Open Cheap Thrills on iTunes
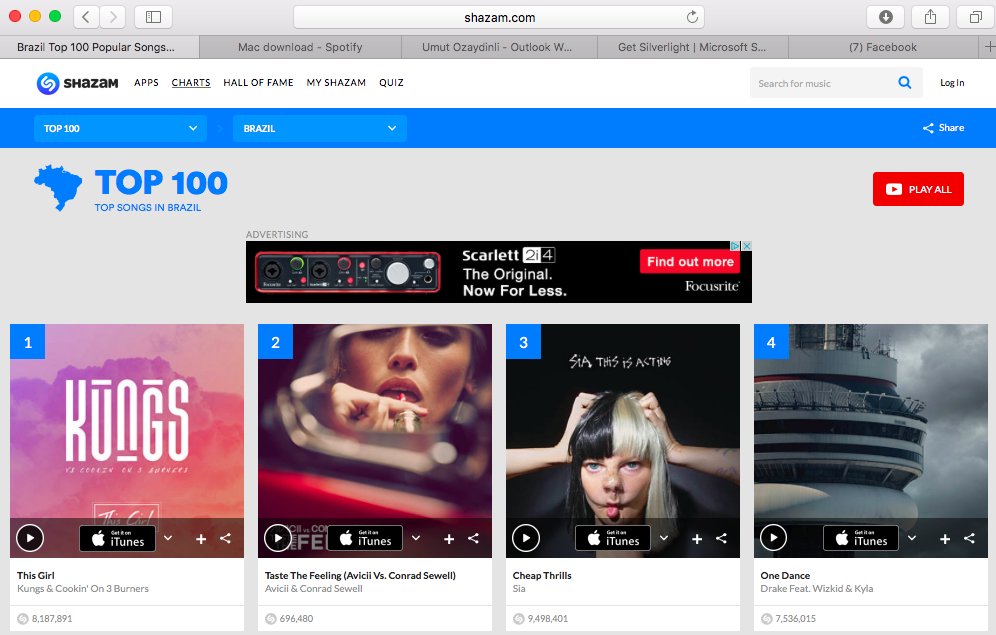The height and width of the screenshot is (635, 996). pyautogui.click(x=613, y=538)
